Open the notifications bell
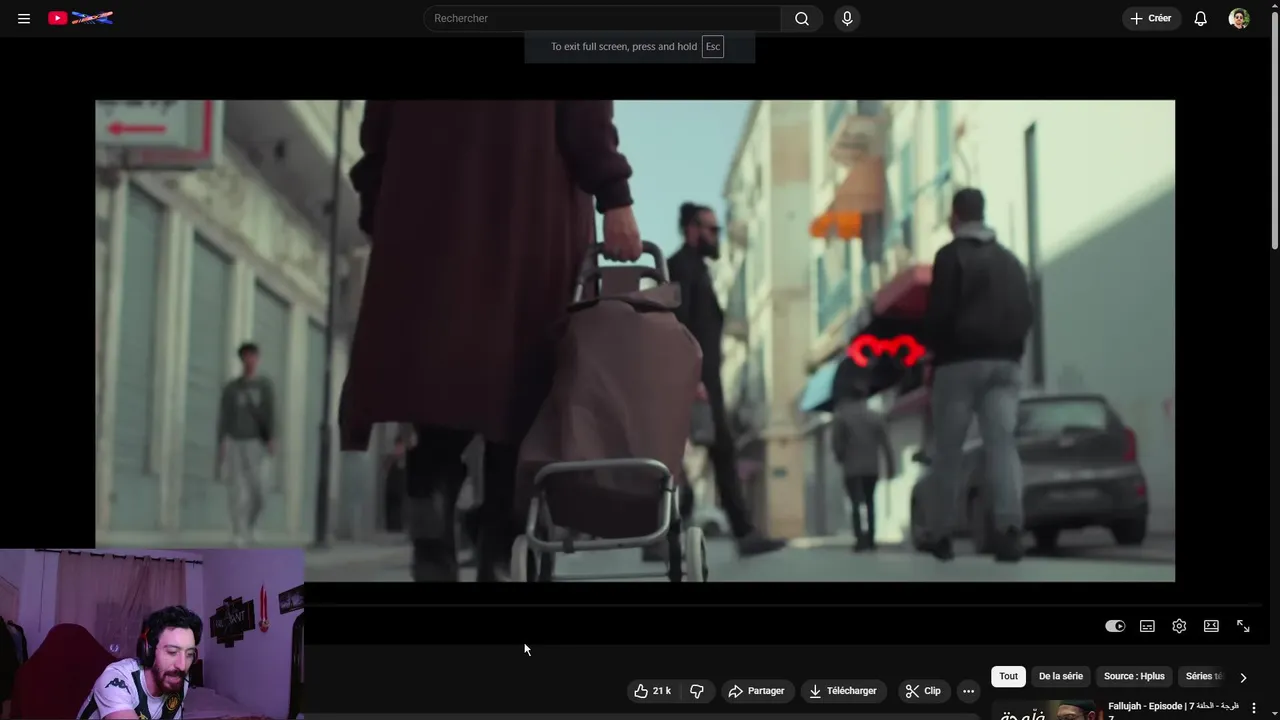This screenshot has width=1280, height=720. pyautogui.click(x=1201, y=18)
